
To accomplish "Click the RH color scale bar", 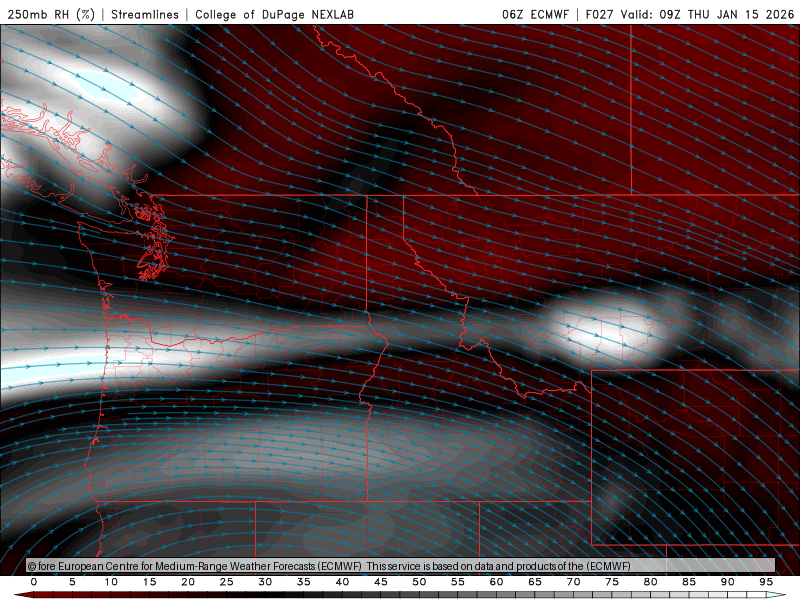I will tap(400, 595).
